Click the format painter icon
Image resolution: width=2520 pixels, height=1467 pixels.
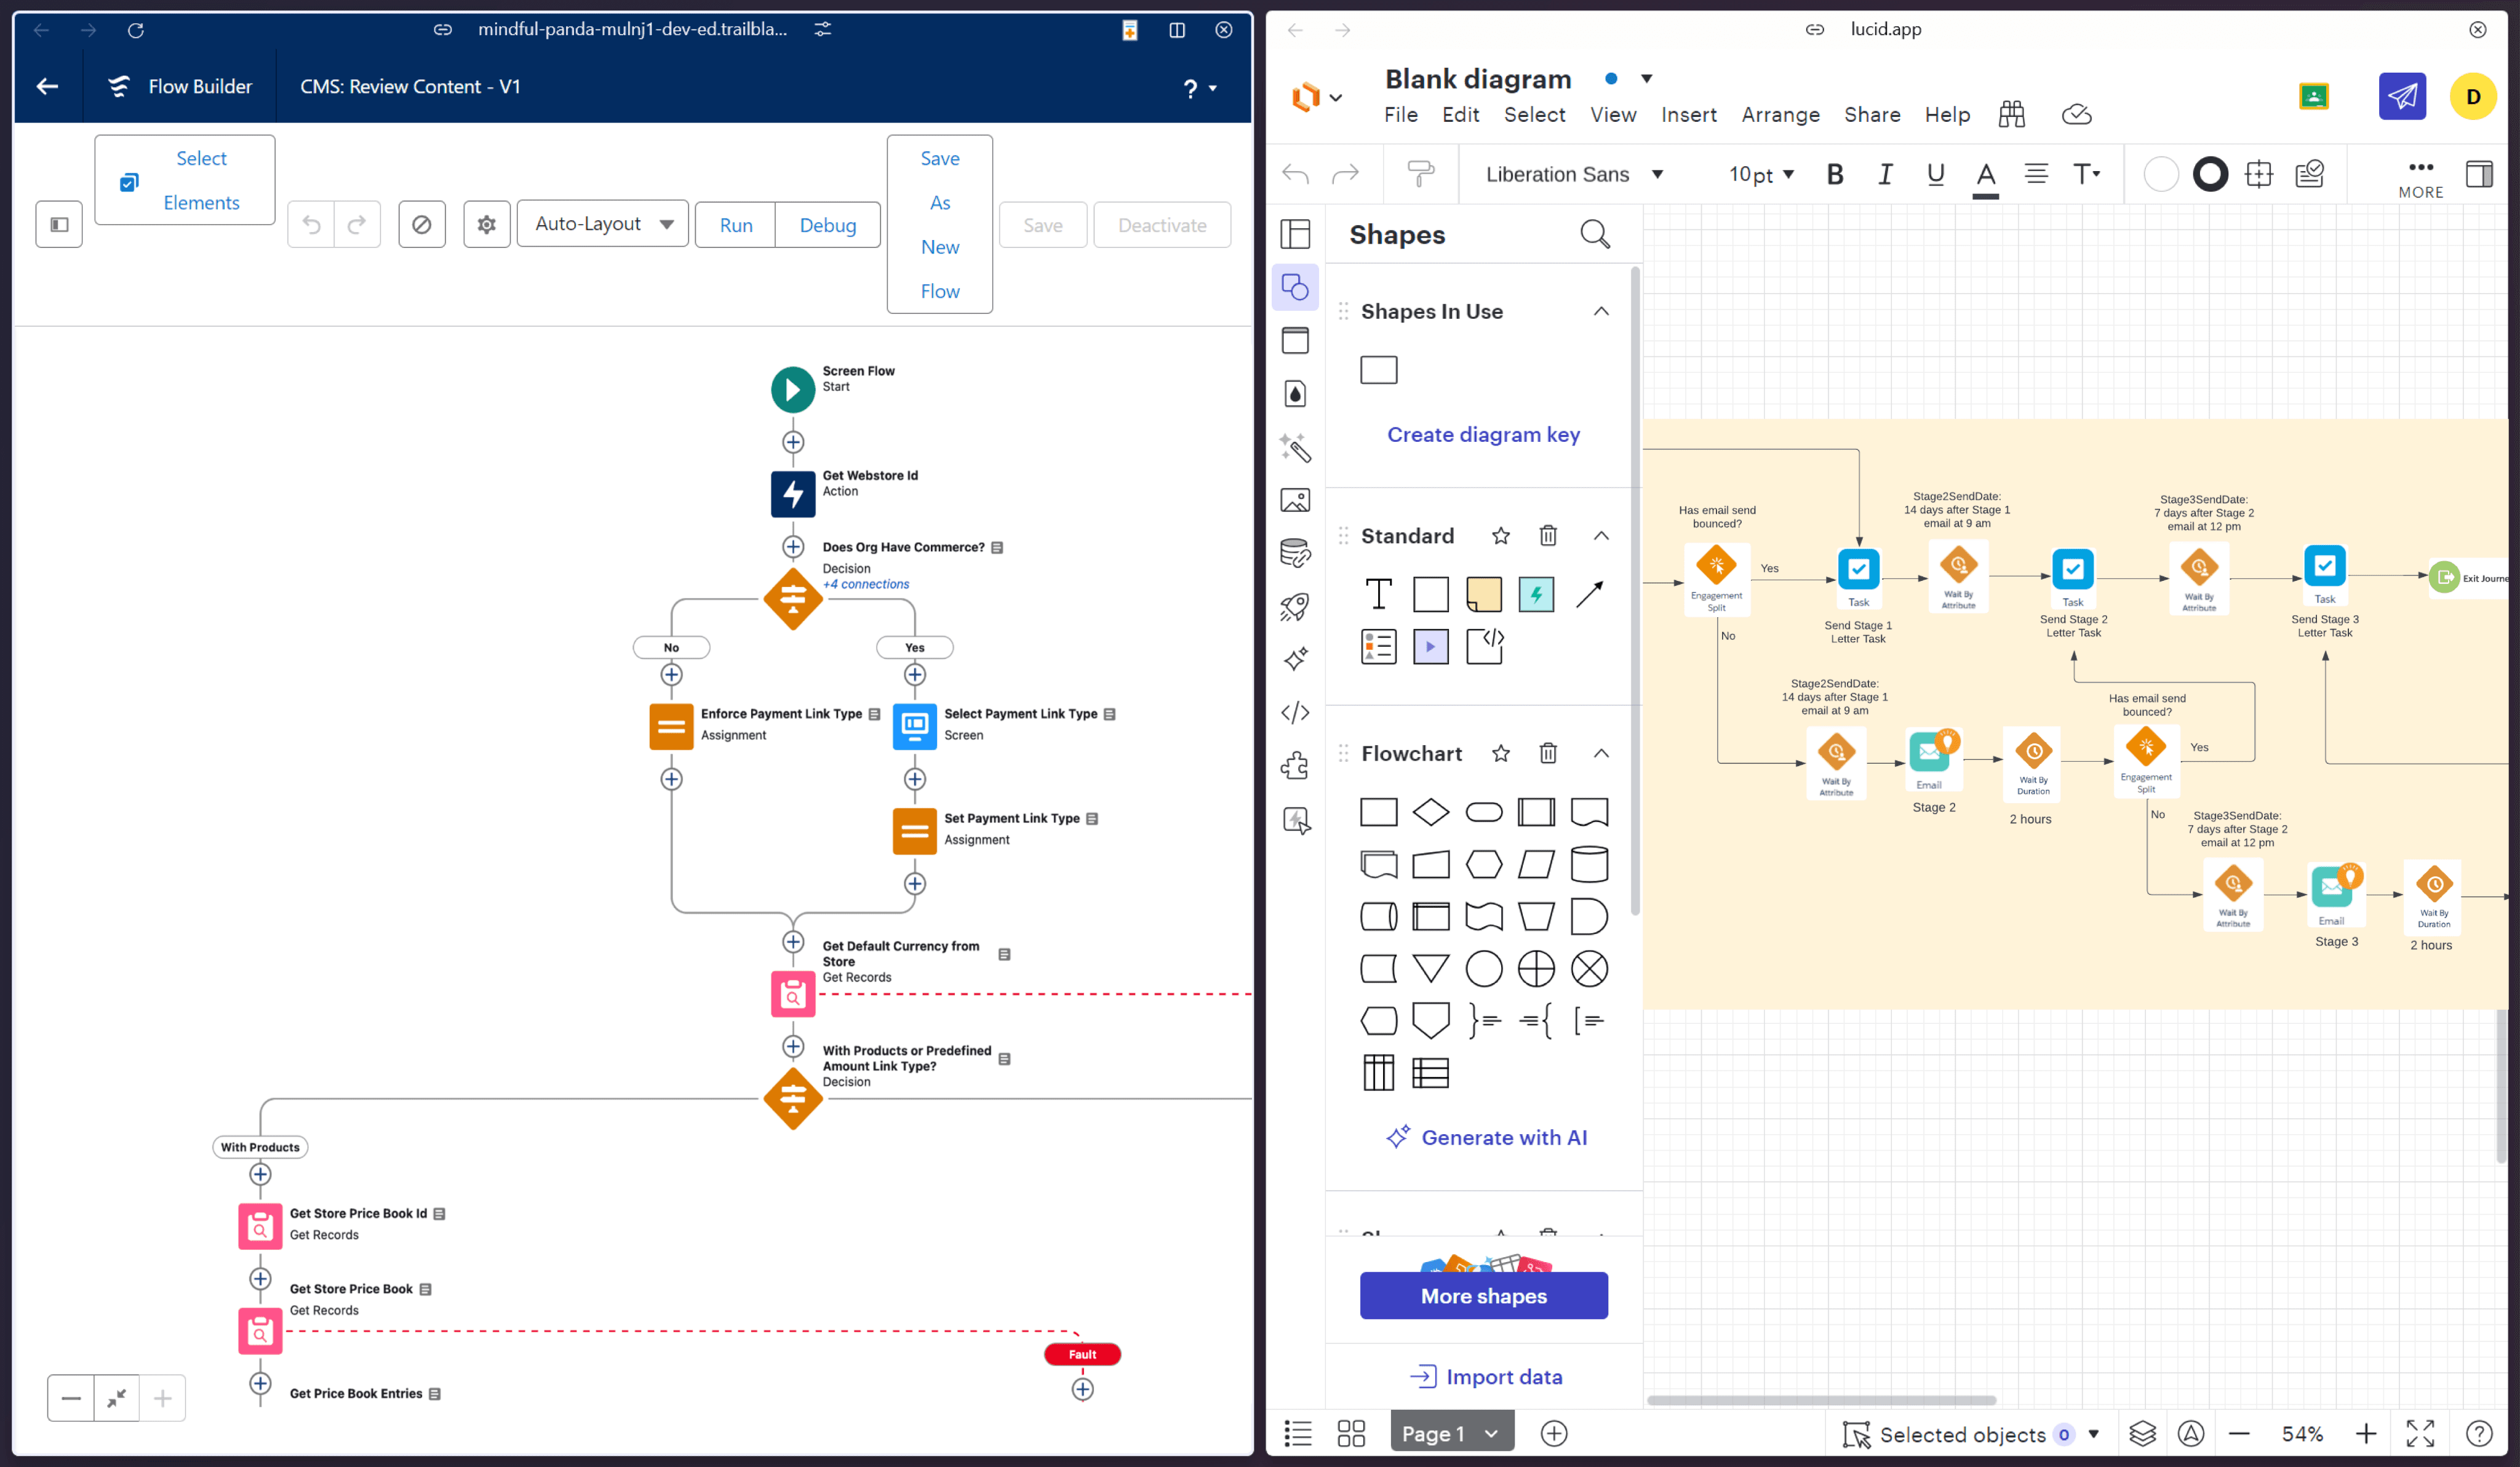pos(1420,175)
